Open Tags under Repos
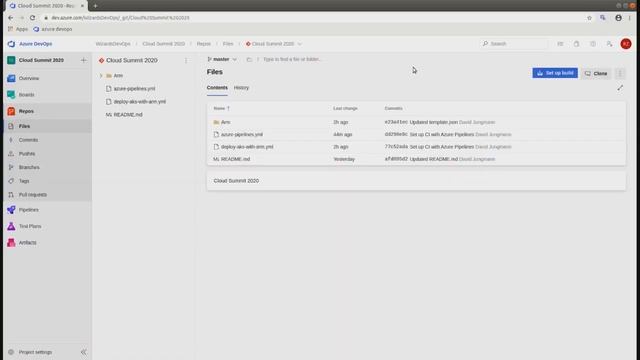This screenshot has height=360, width=640. 24,181
